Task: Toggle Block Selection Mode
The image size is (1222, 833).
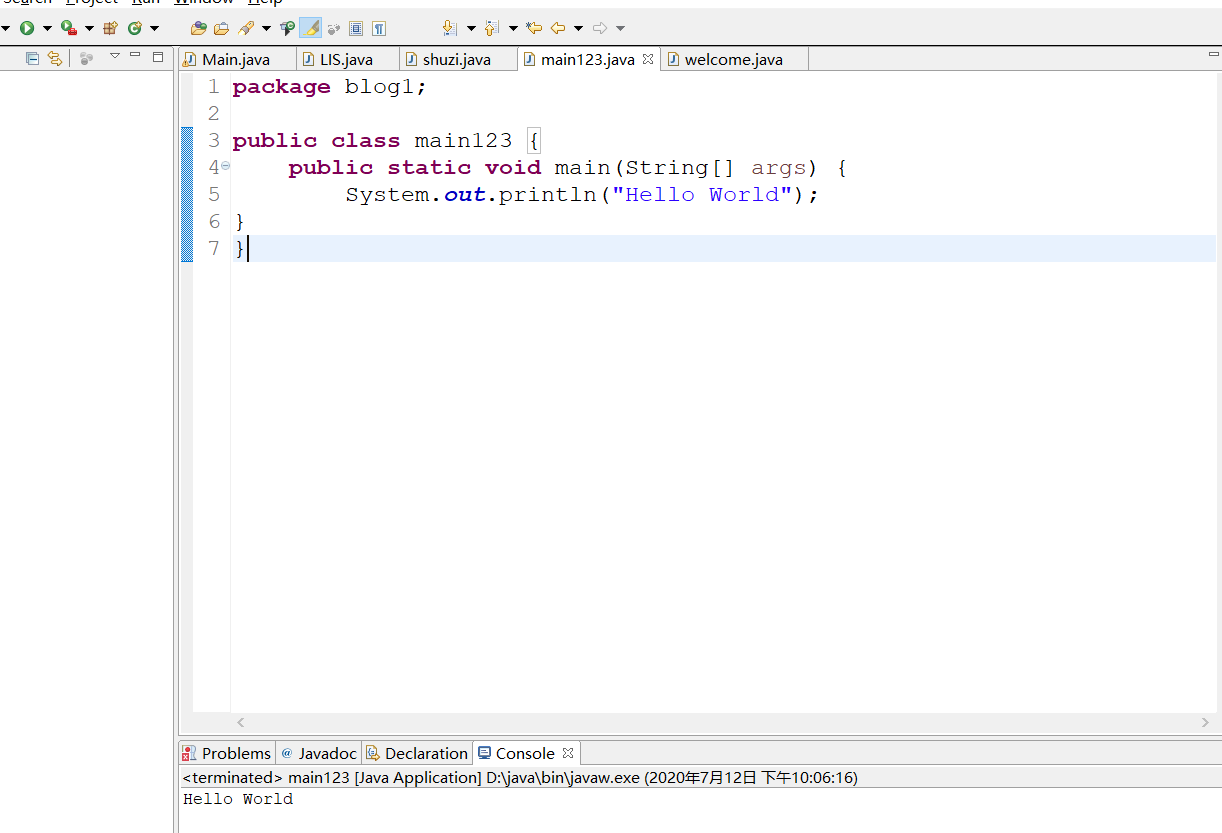Action: 356,28
